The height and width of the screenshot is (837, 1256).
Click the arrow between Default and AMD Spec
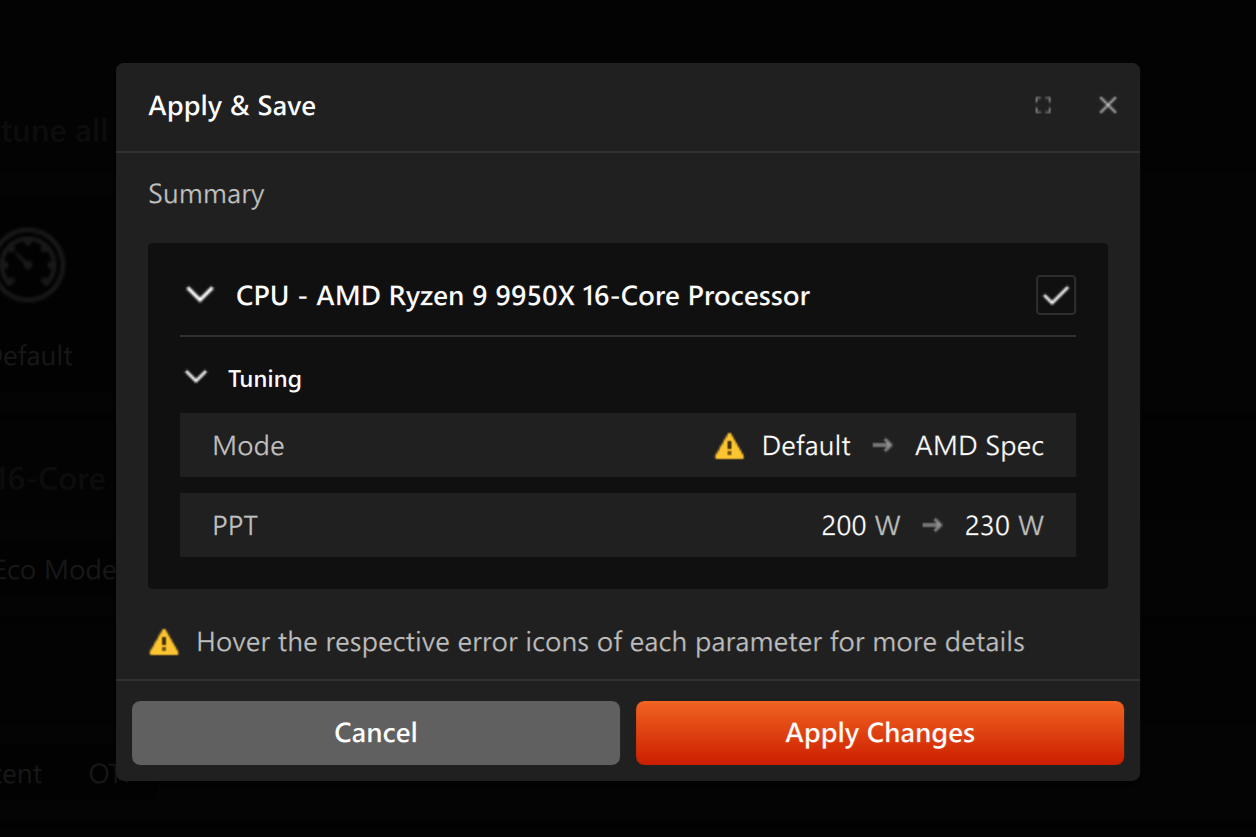coord(883,446)
